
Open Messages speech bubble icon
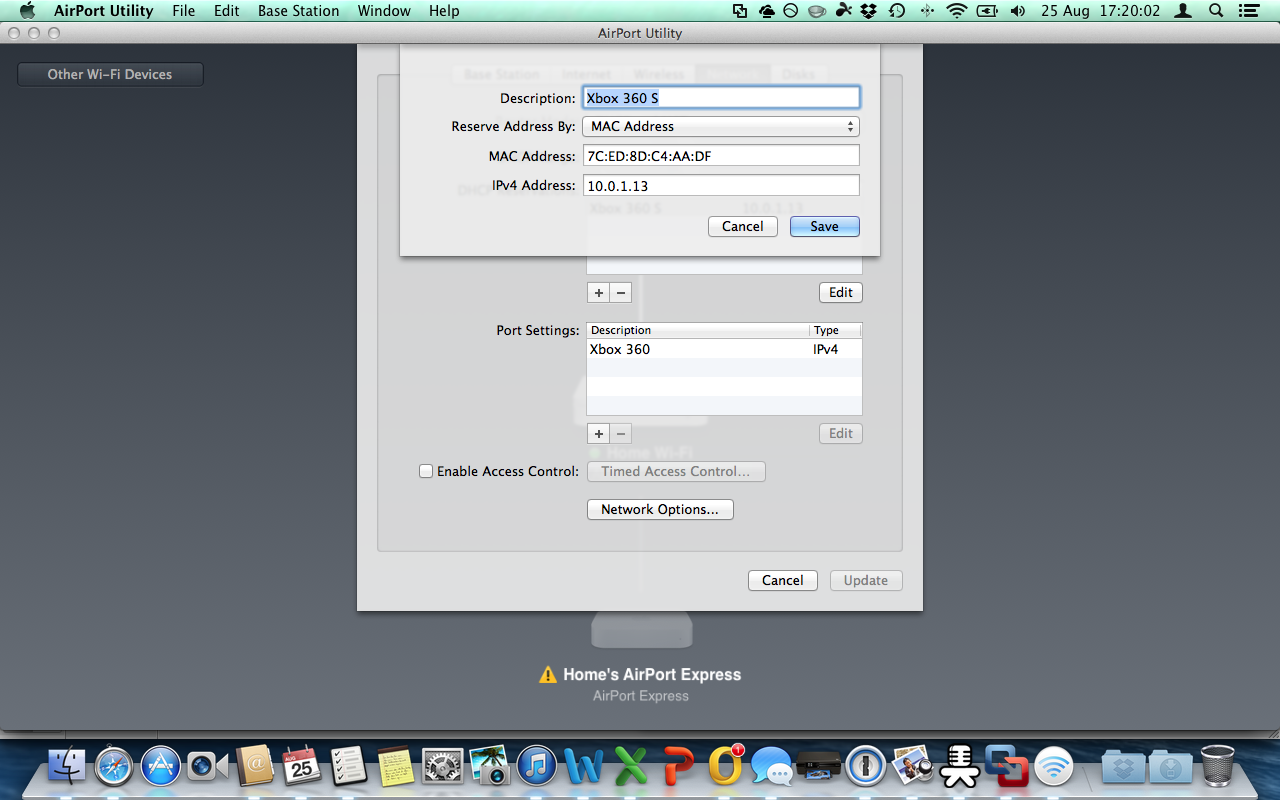tap(772, 767)
